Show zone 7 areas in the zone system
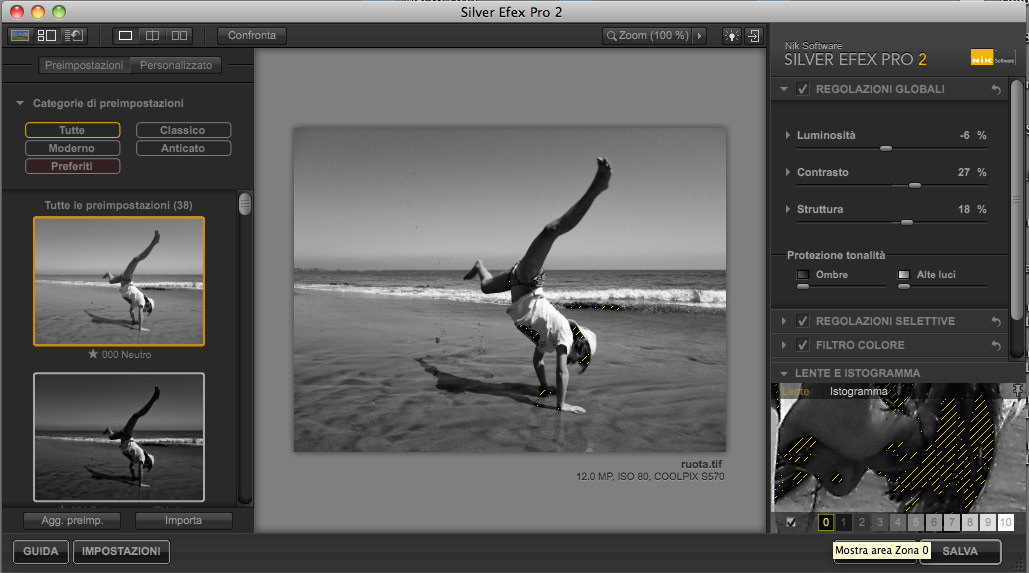The image size is (1029, 573). [x=952, y=522]
